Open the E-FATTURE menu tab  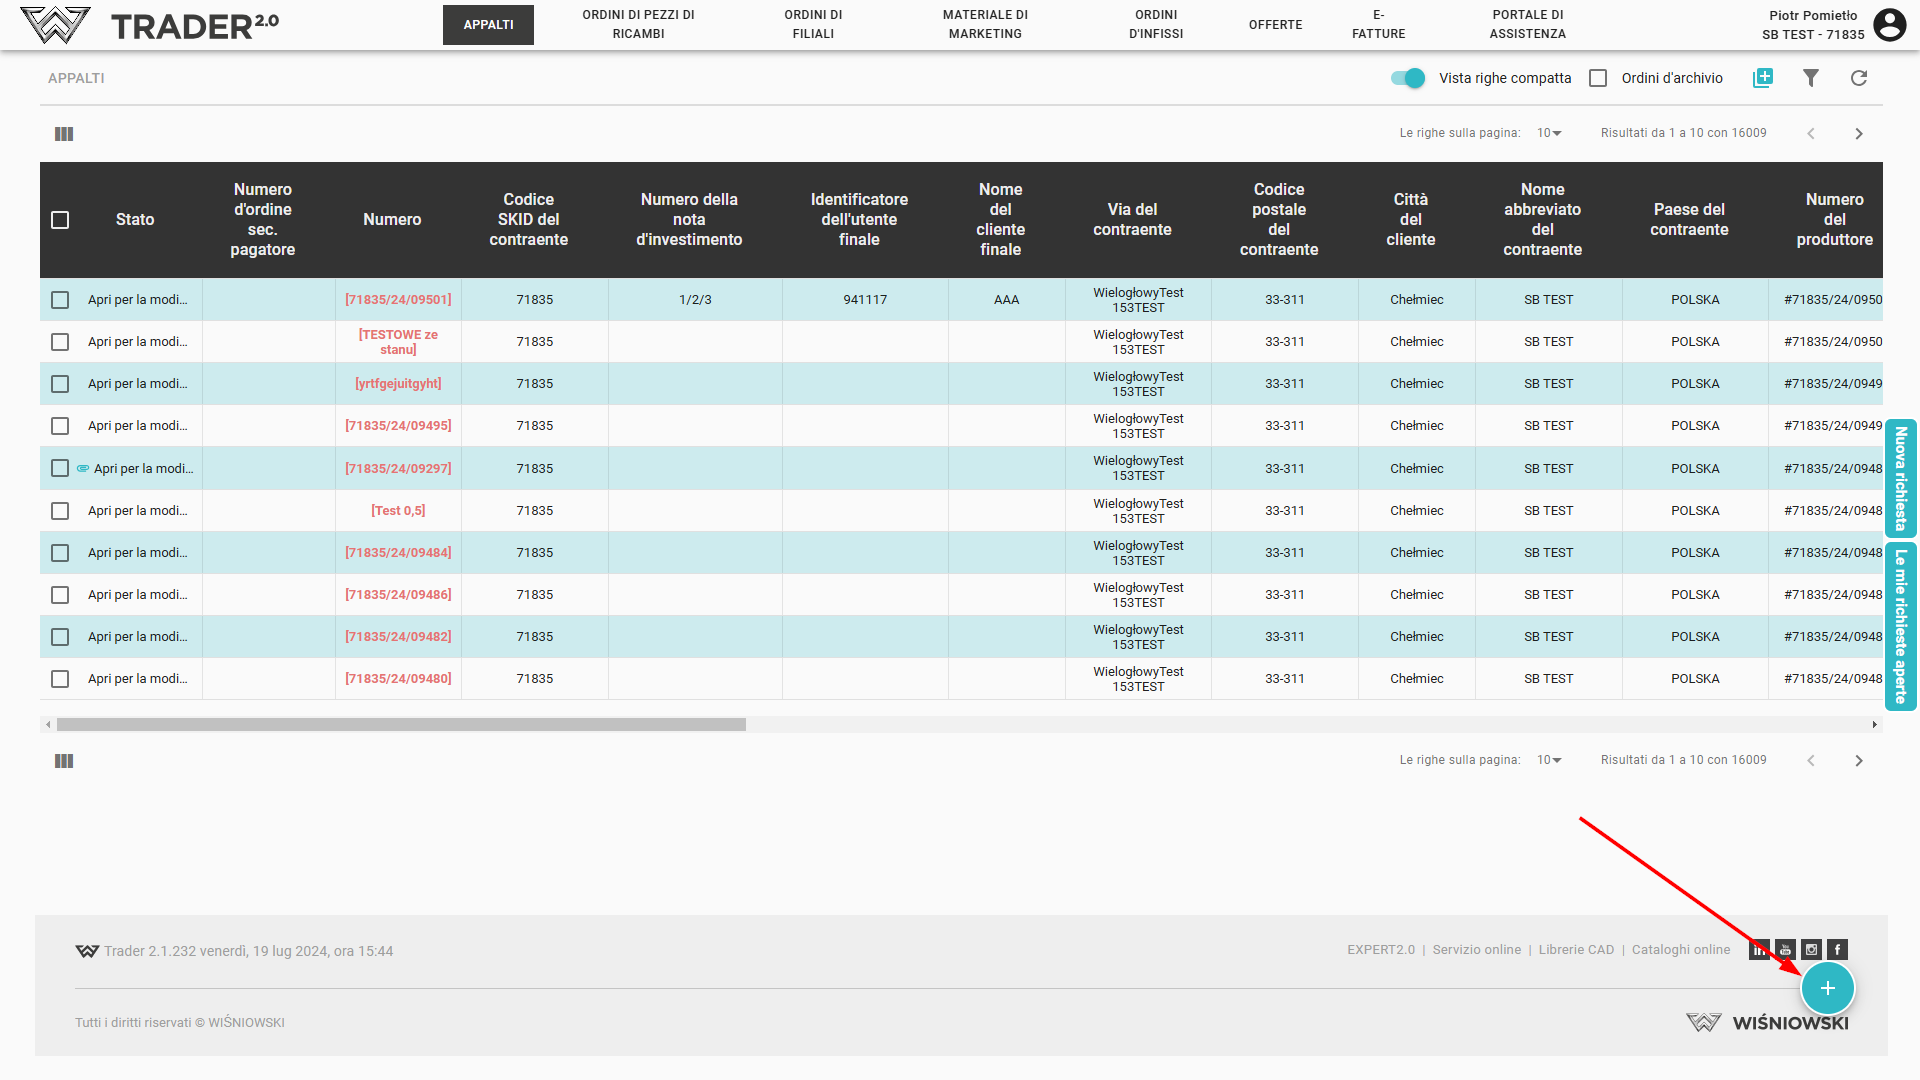click(x=1378, y=24)
